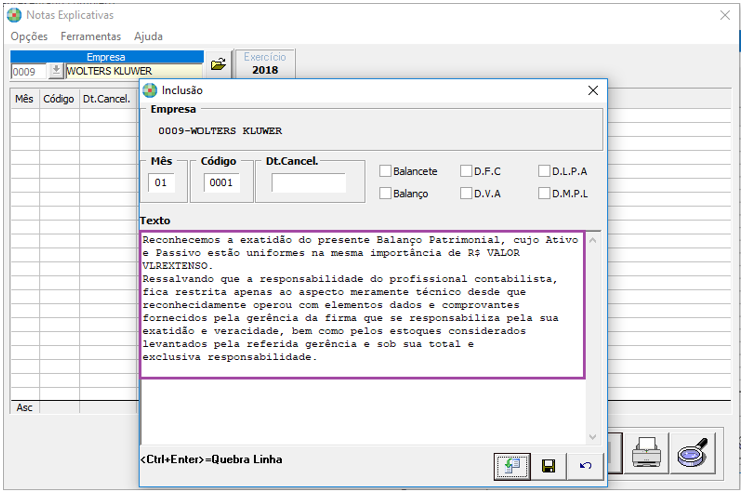Image resolution: width=746 pixels, height=496 pixels.
Task: Click the Empresa code 0009 field
Action: [29, 71]
